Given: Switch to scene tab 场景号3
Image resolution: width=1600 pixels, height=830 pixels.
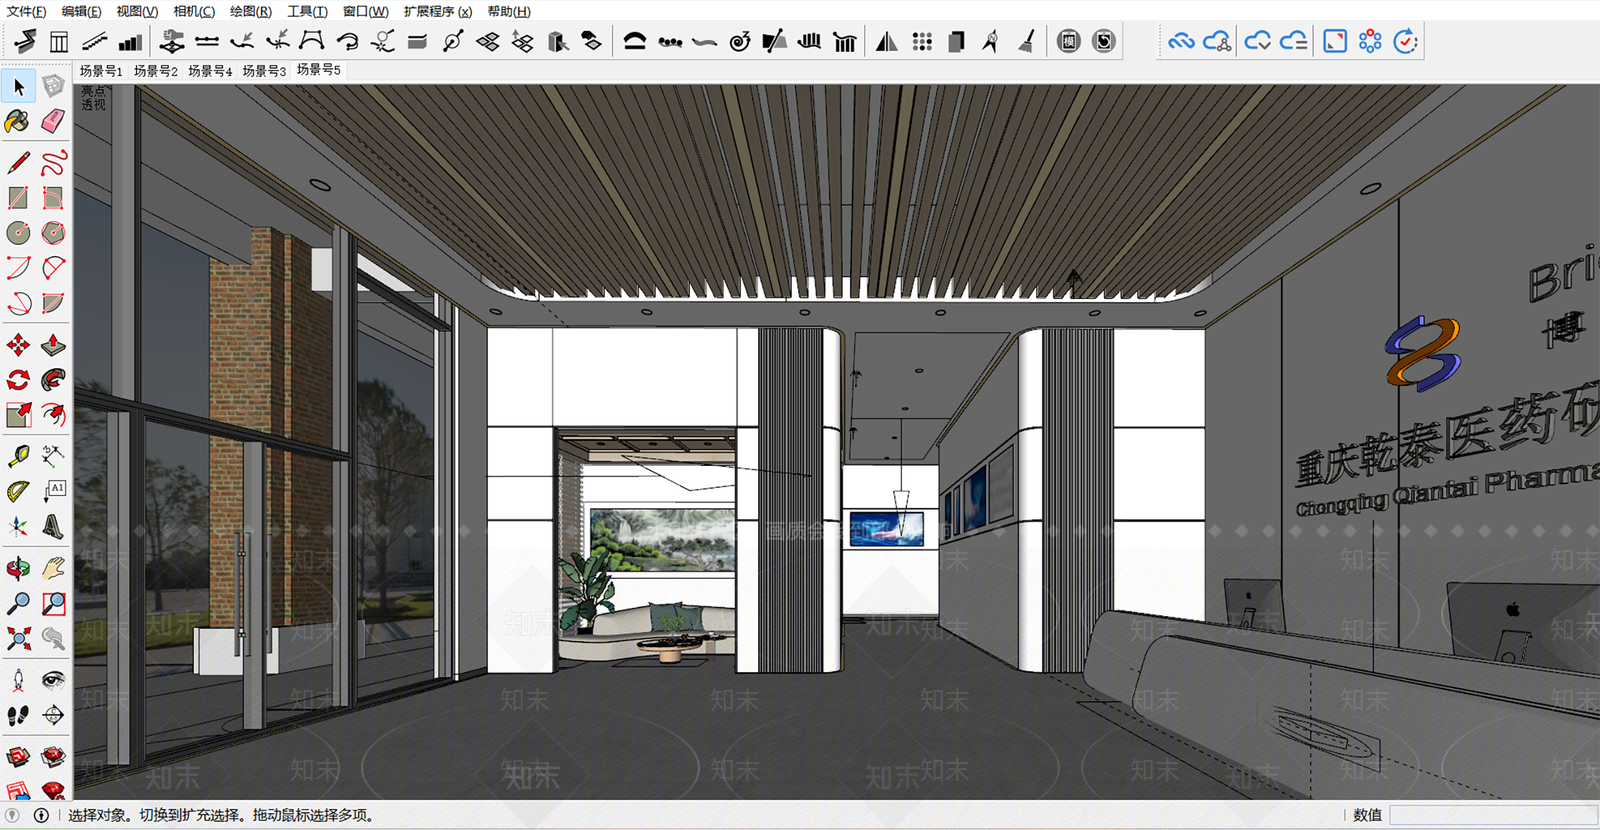Looking at the screenshot, I should [x=264, y=71].
